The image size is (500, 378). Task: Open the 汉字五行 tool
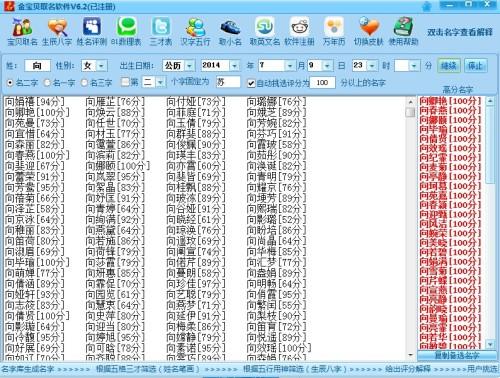pos(195,32)
